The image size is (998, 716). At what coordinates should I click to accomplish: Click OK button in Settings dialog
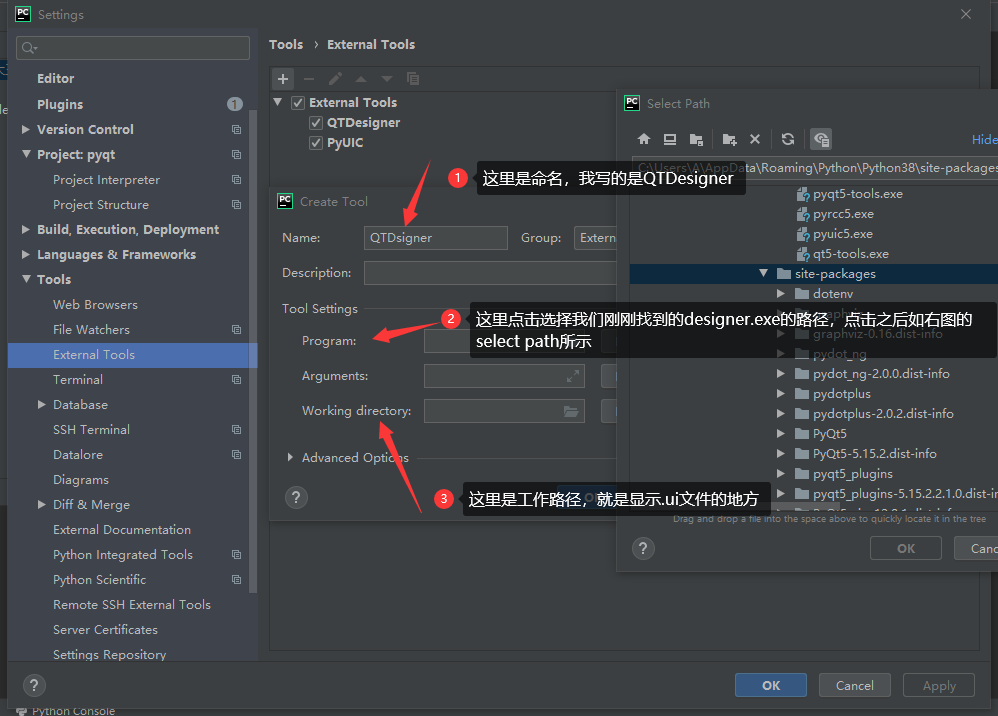(x=771, y=685)
